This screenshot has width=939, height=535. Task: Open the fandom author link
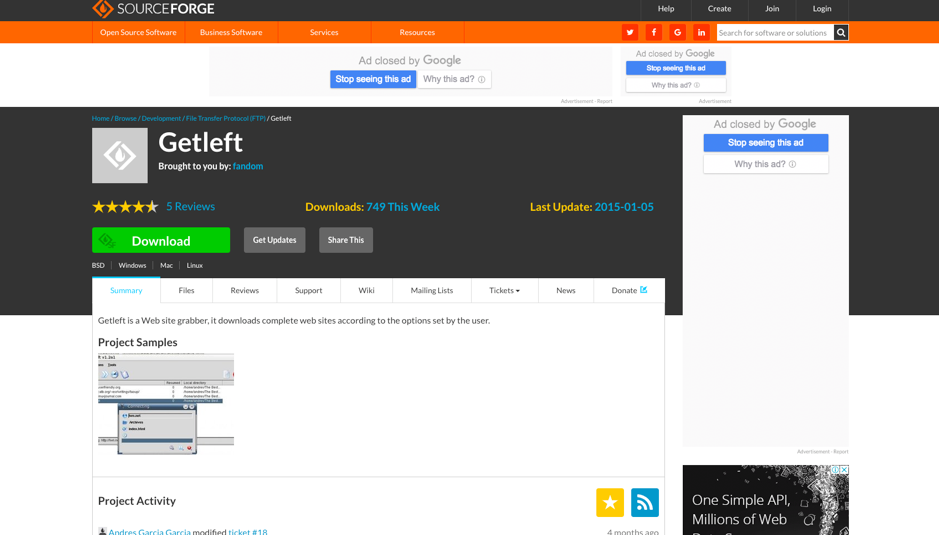pos(248,166)
